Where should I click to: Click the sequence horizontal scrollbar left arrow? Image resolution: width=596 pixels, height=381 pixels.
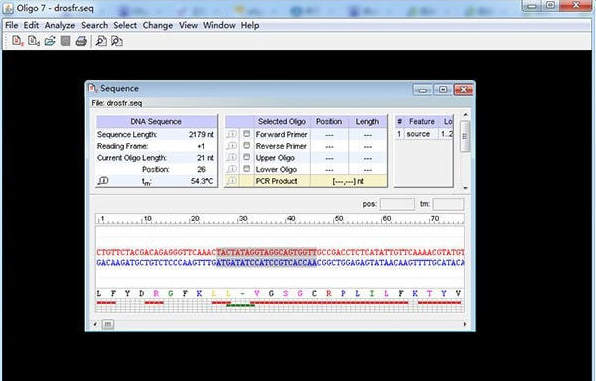tap(95, 324)
